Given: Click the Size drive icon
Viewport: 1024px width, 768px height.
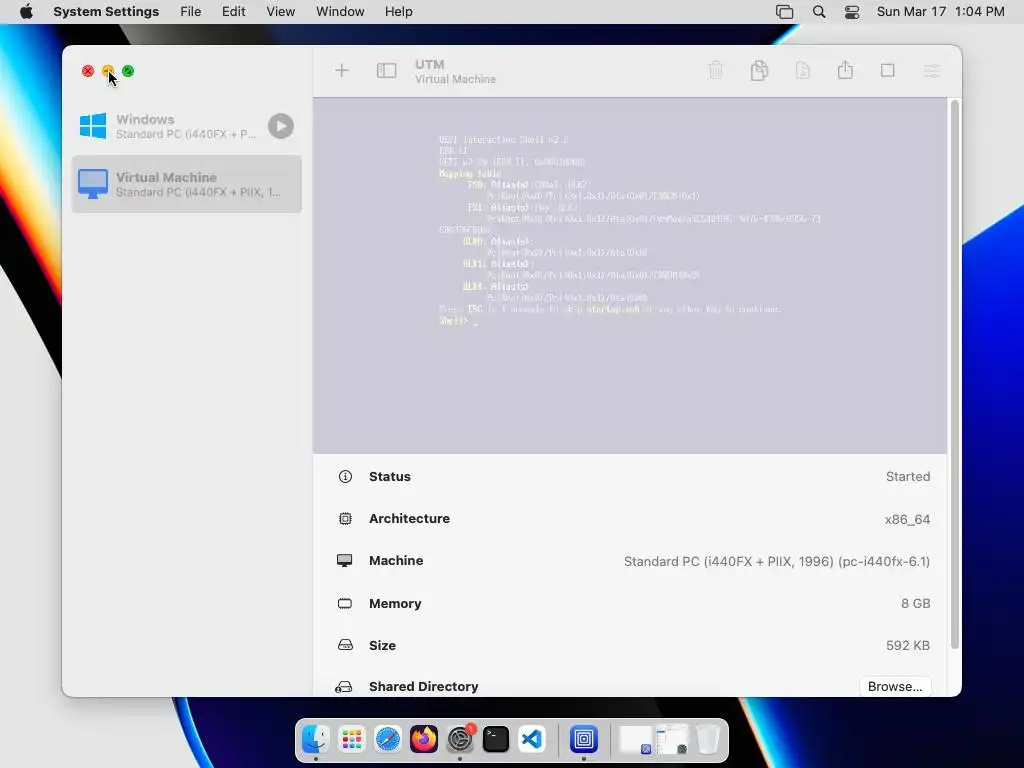Looking at the screenshot, I should tap(345, 645).
